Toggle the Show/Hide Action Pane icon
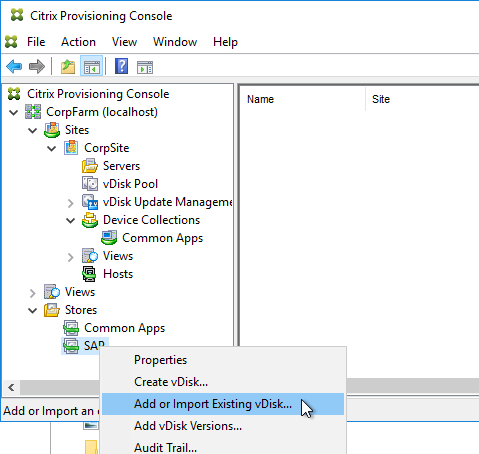The height and width of the screenshot is (454, 479). click(x=145, y=67)
